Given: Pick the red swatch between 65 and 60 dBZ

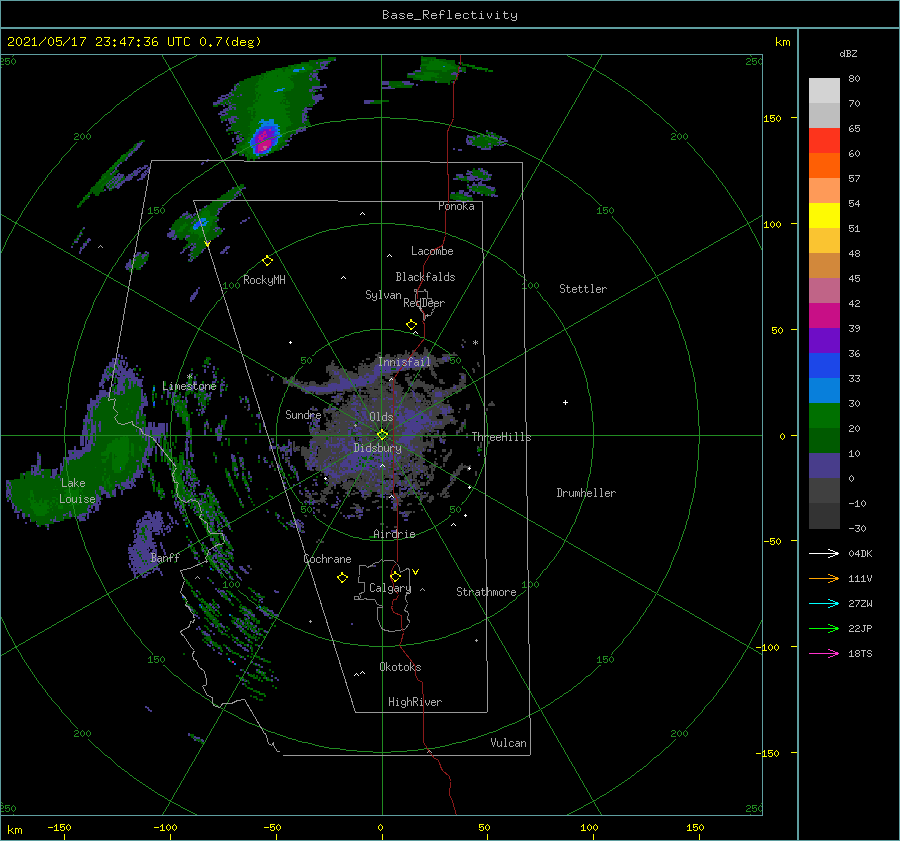Looking at the screenshot, I should 824,141.
